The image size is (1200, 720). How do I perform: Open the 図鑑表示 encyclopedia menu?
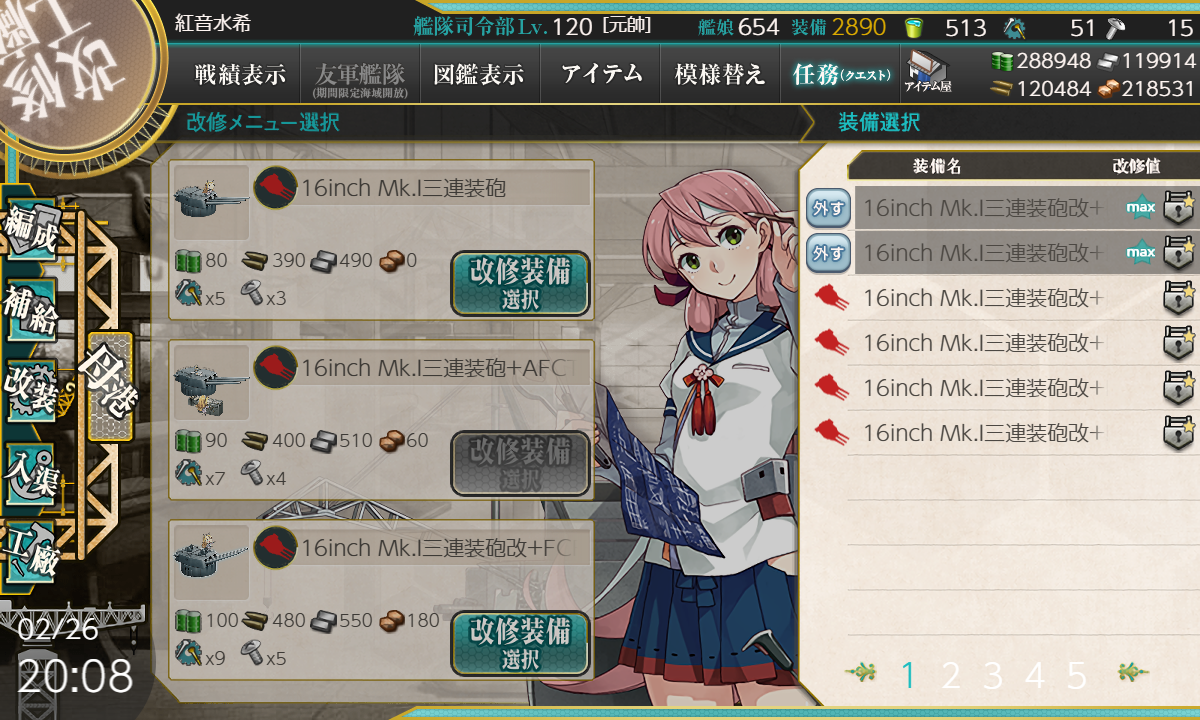pos(480,74)
